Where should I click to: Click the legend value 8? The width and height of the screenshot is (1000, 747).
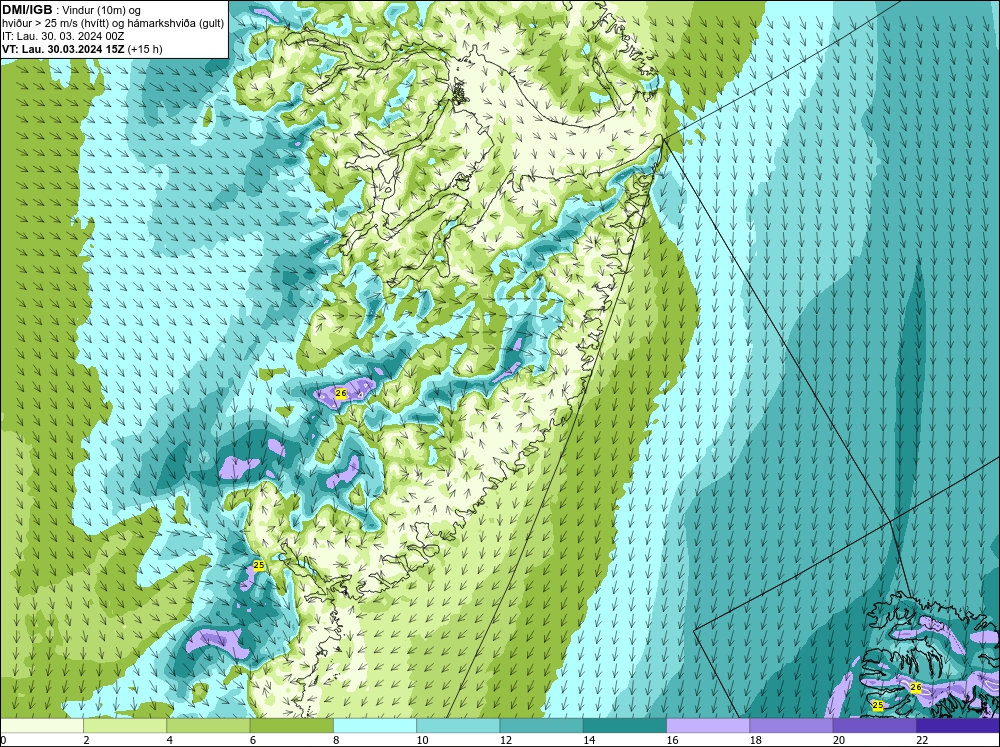(x=336, y=740)
